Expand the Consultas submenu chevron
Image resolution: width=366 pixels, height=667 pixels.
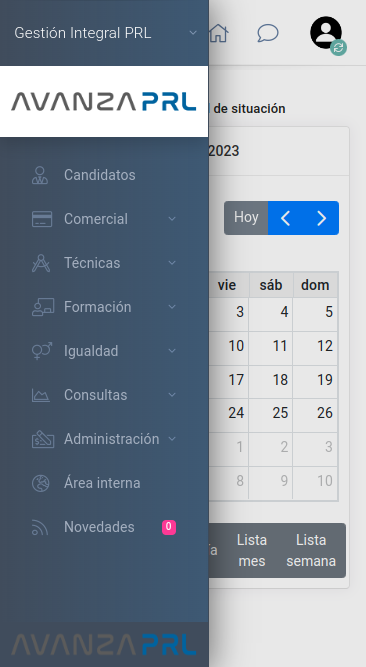pos(172,395)
